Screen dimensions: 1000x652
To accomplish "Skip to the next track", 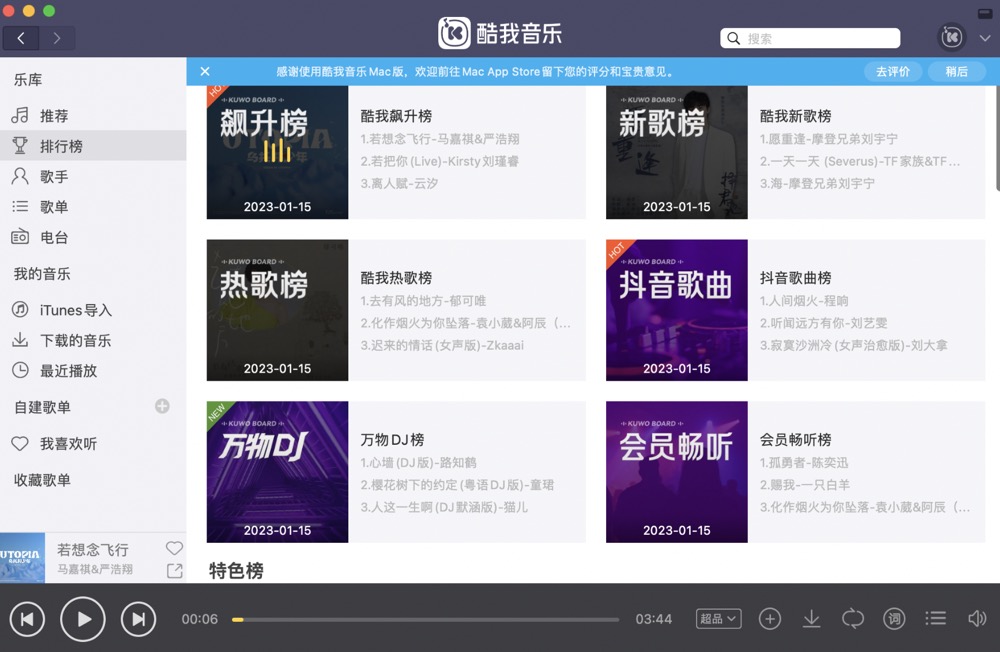I will (138, 619).
